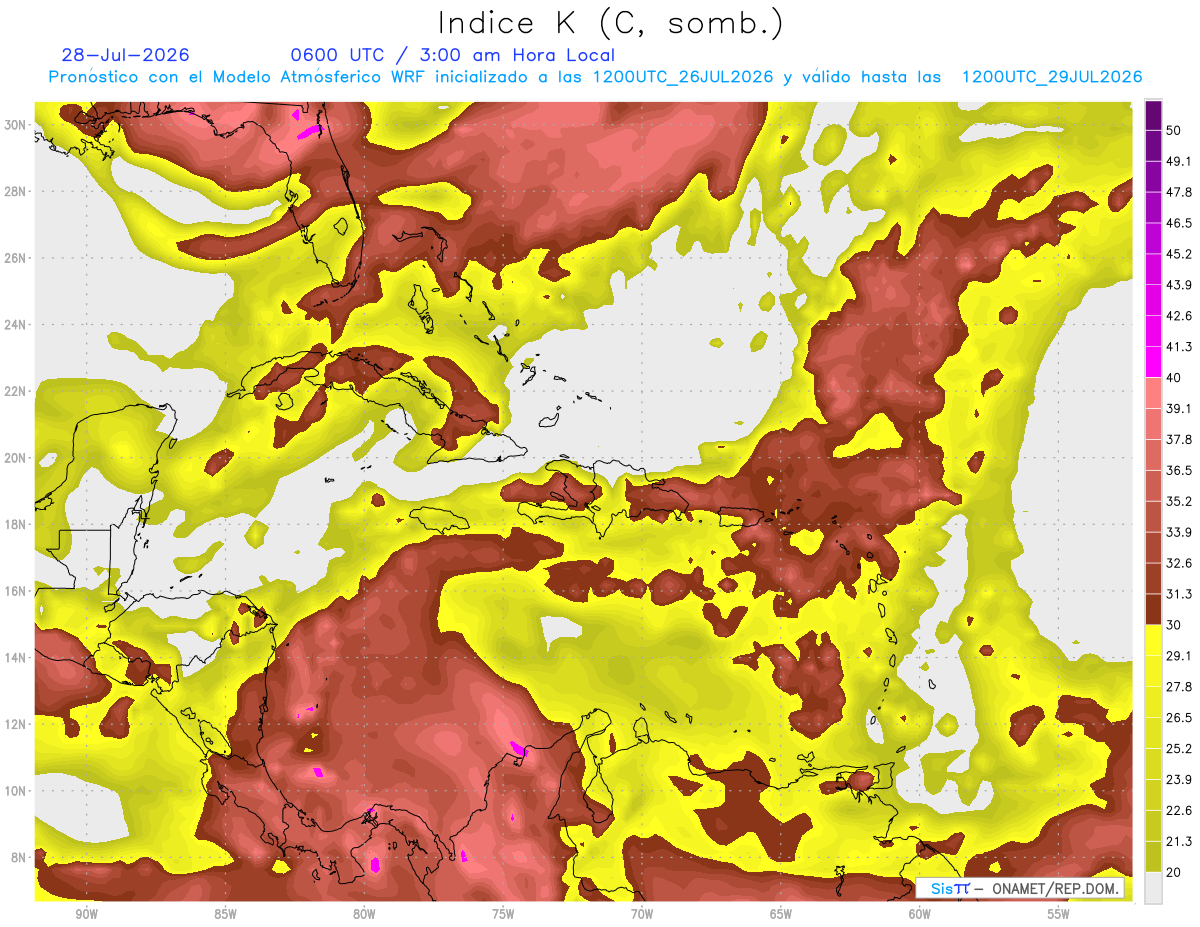Click the color scale value 22.6
This screenshot has width=1200, height=927.
coord(1178,811)
